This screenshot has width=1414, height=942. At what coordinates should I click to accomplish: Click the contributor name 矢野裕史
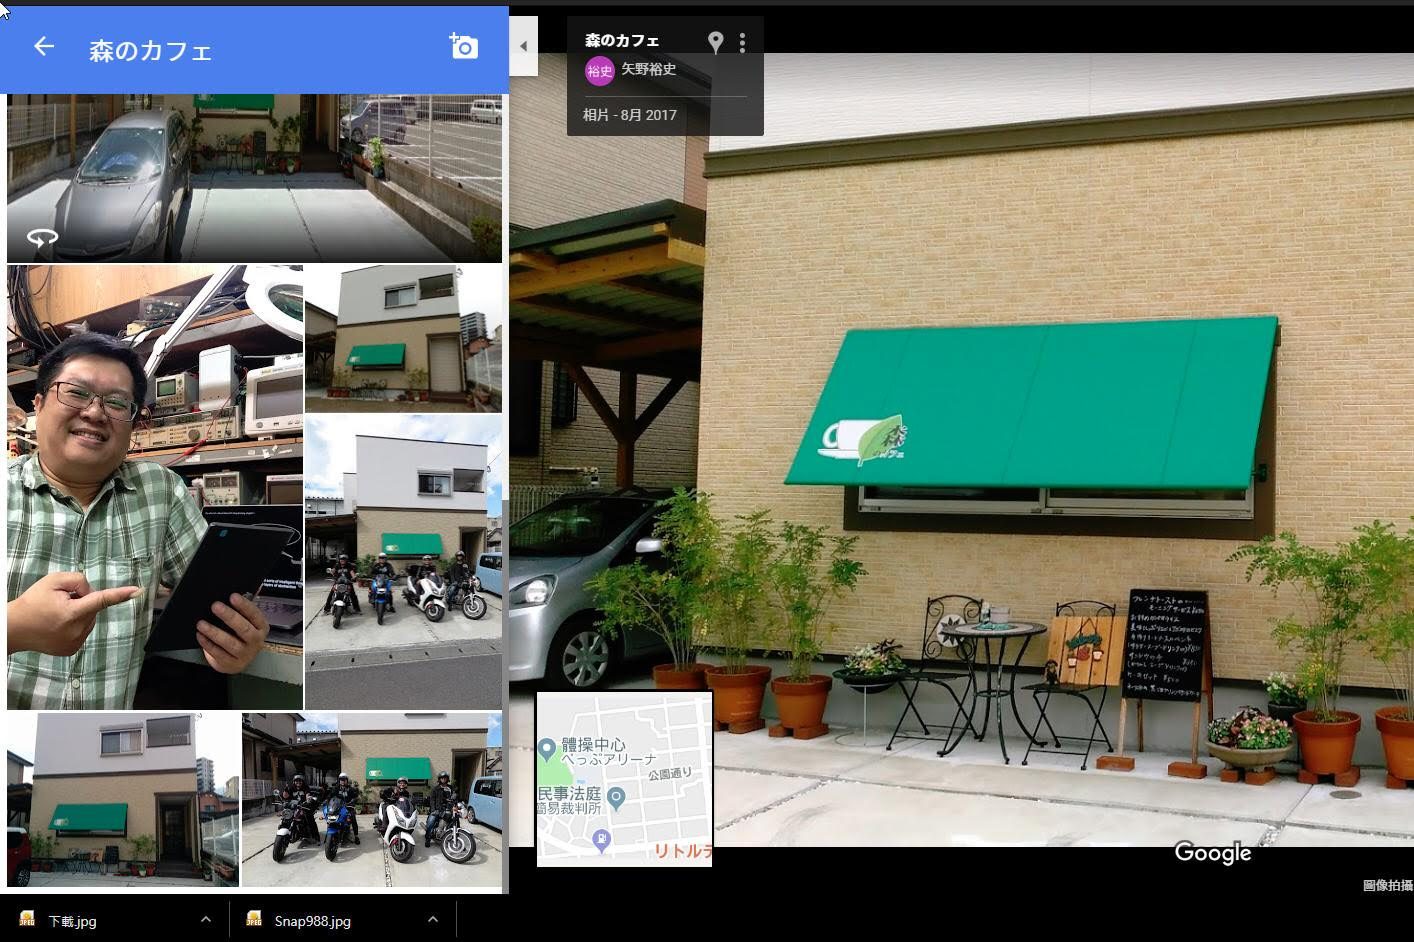649,69
